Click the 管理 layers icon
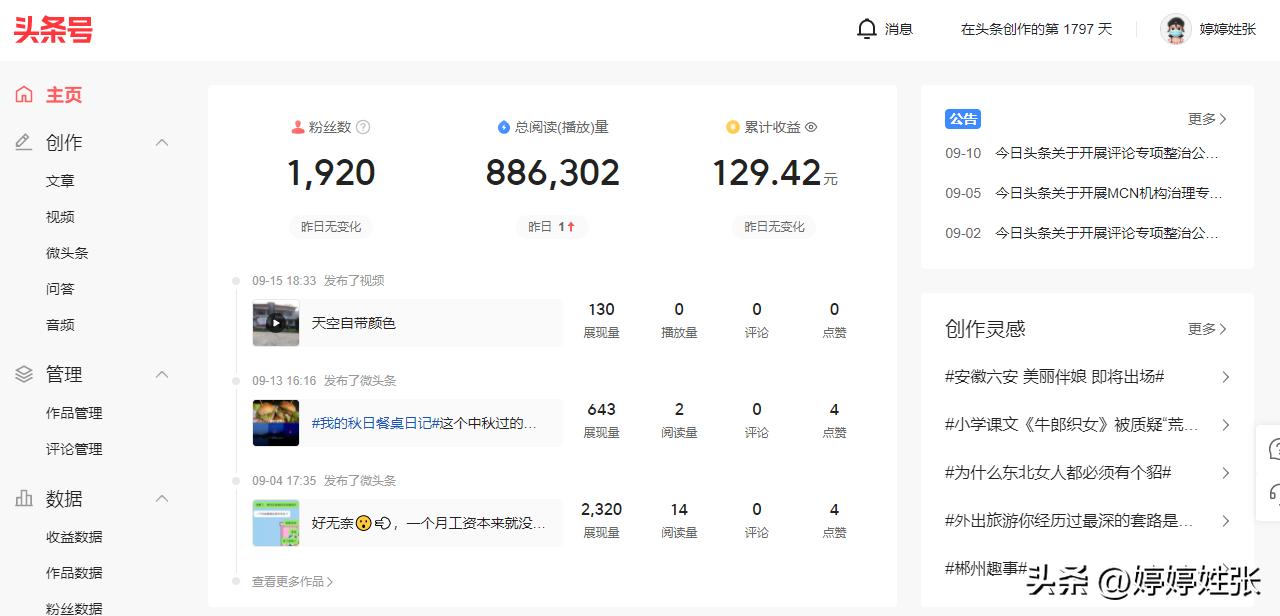The image size is (1280, 616). 24,374
